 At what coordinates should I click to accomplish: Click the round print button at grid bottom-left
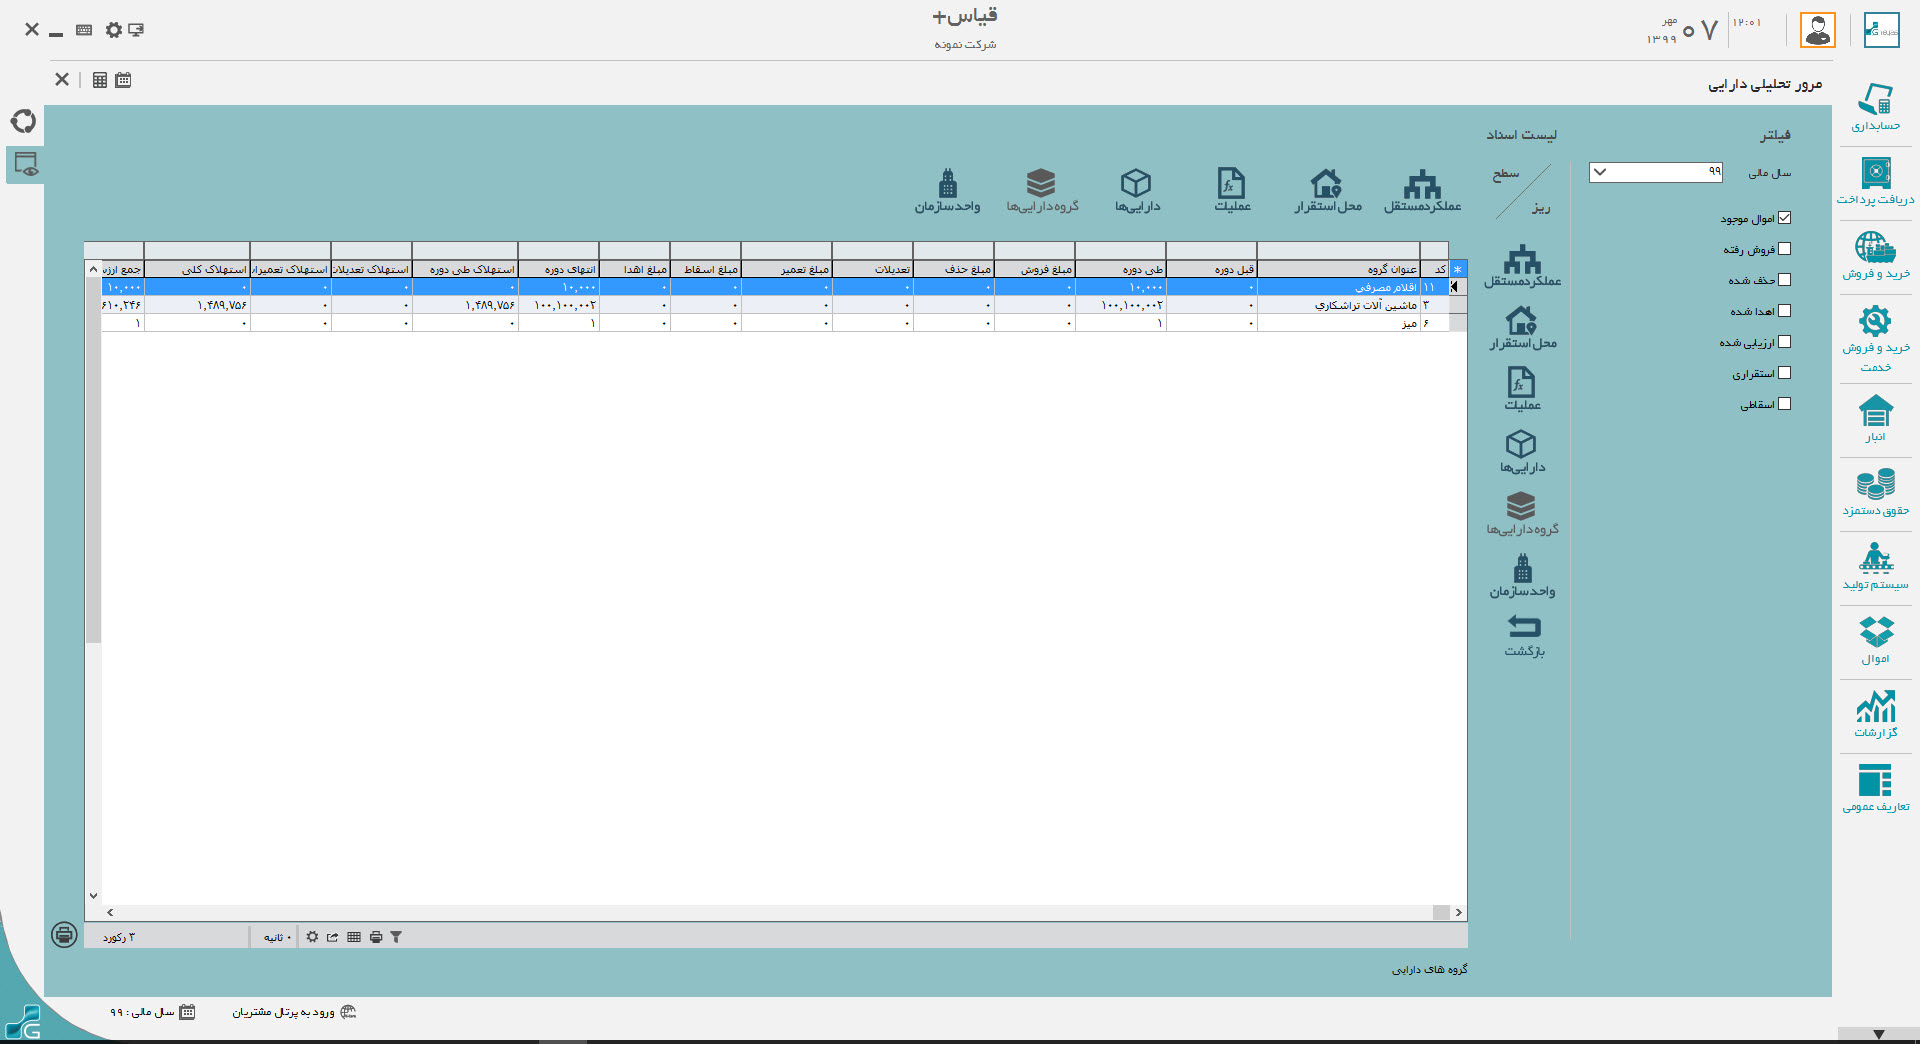(x=64, y=935)
